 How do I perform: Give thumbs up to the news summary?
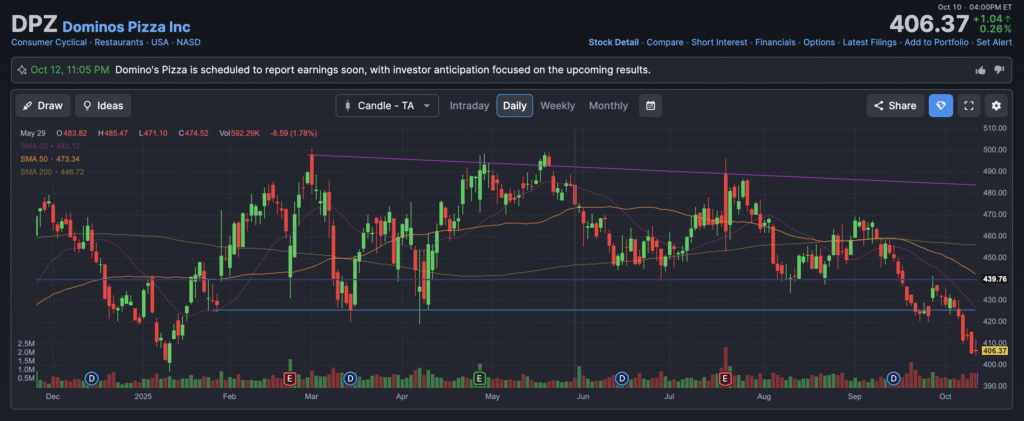[x=980, y=70]
